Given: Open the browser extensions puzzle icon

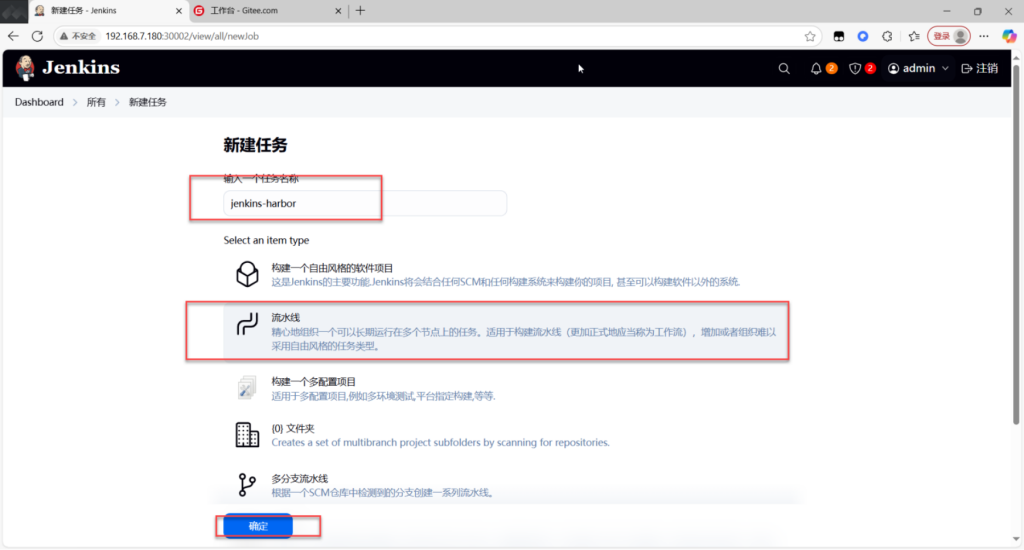Looking at the screenshot, I should 886,36.
